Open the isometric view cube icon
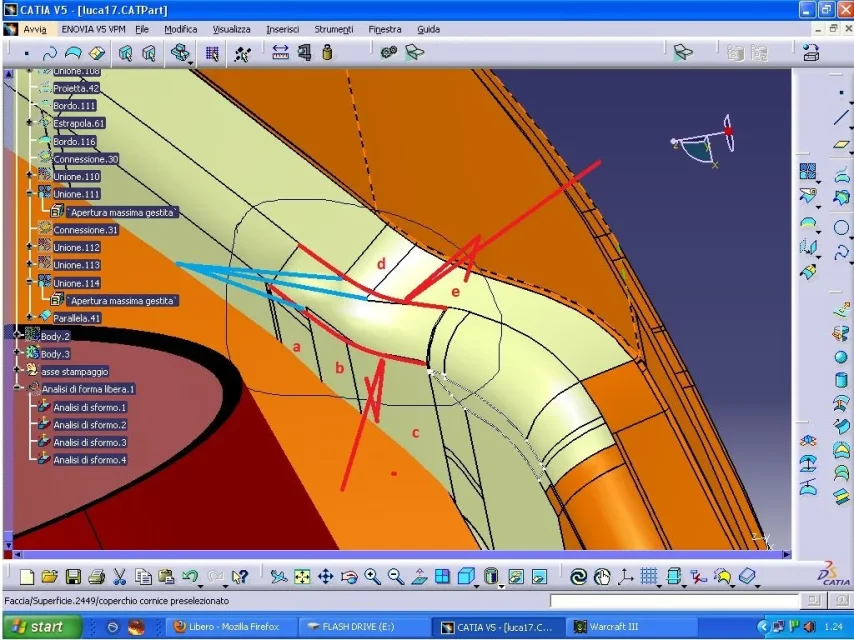Screen dimensions: 854x640 pyautogui.click(x=466, y=576)
